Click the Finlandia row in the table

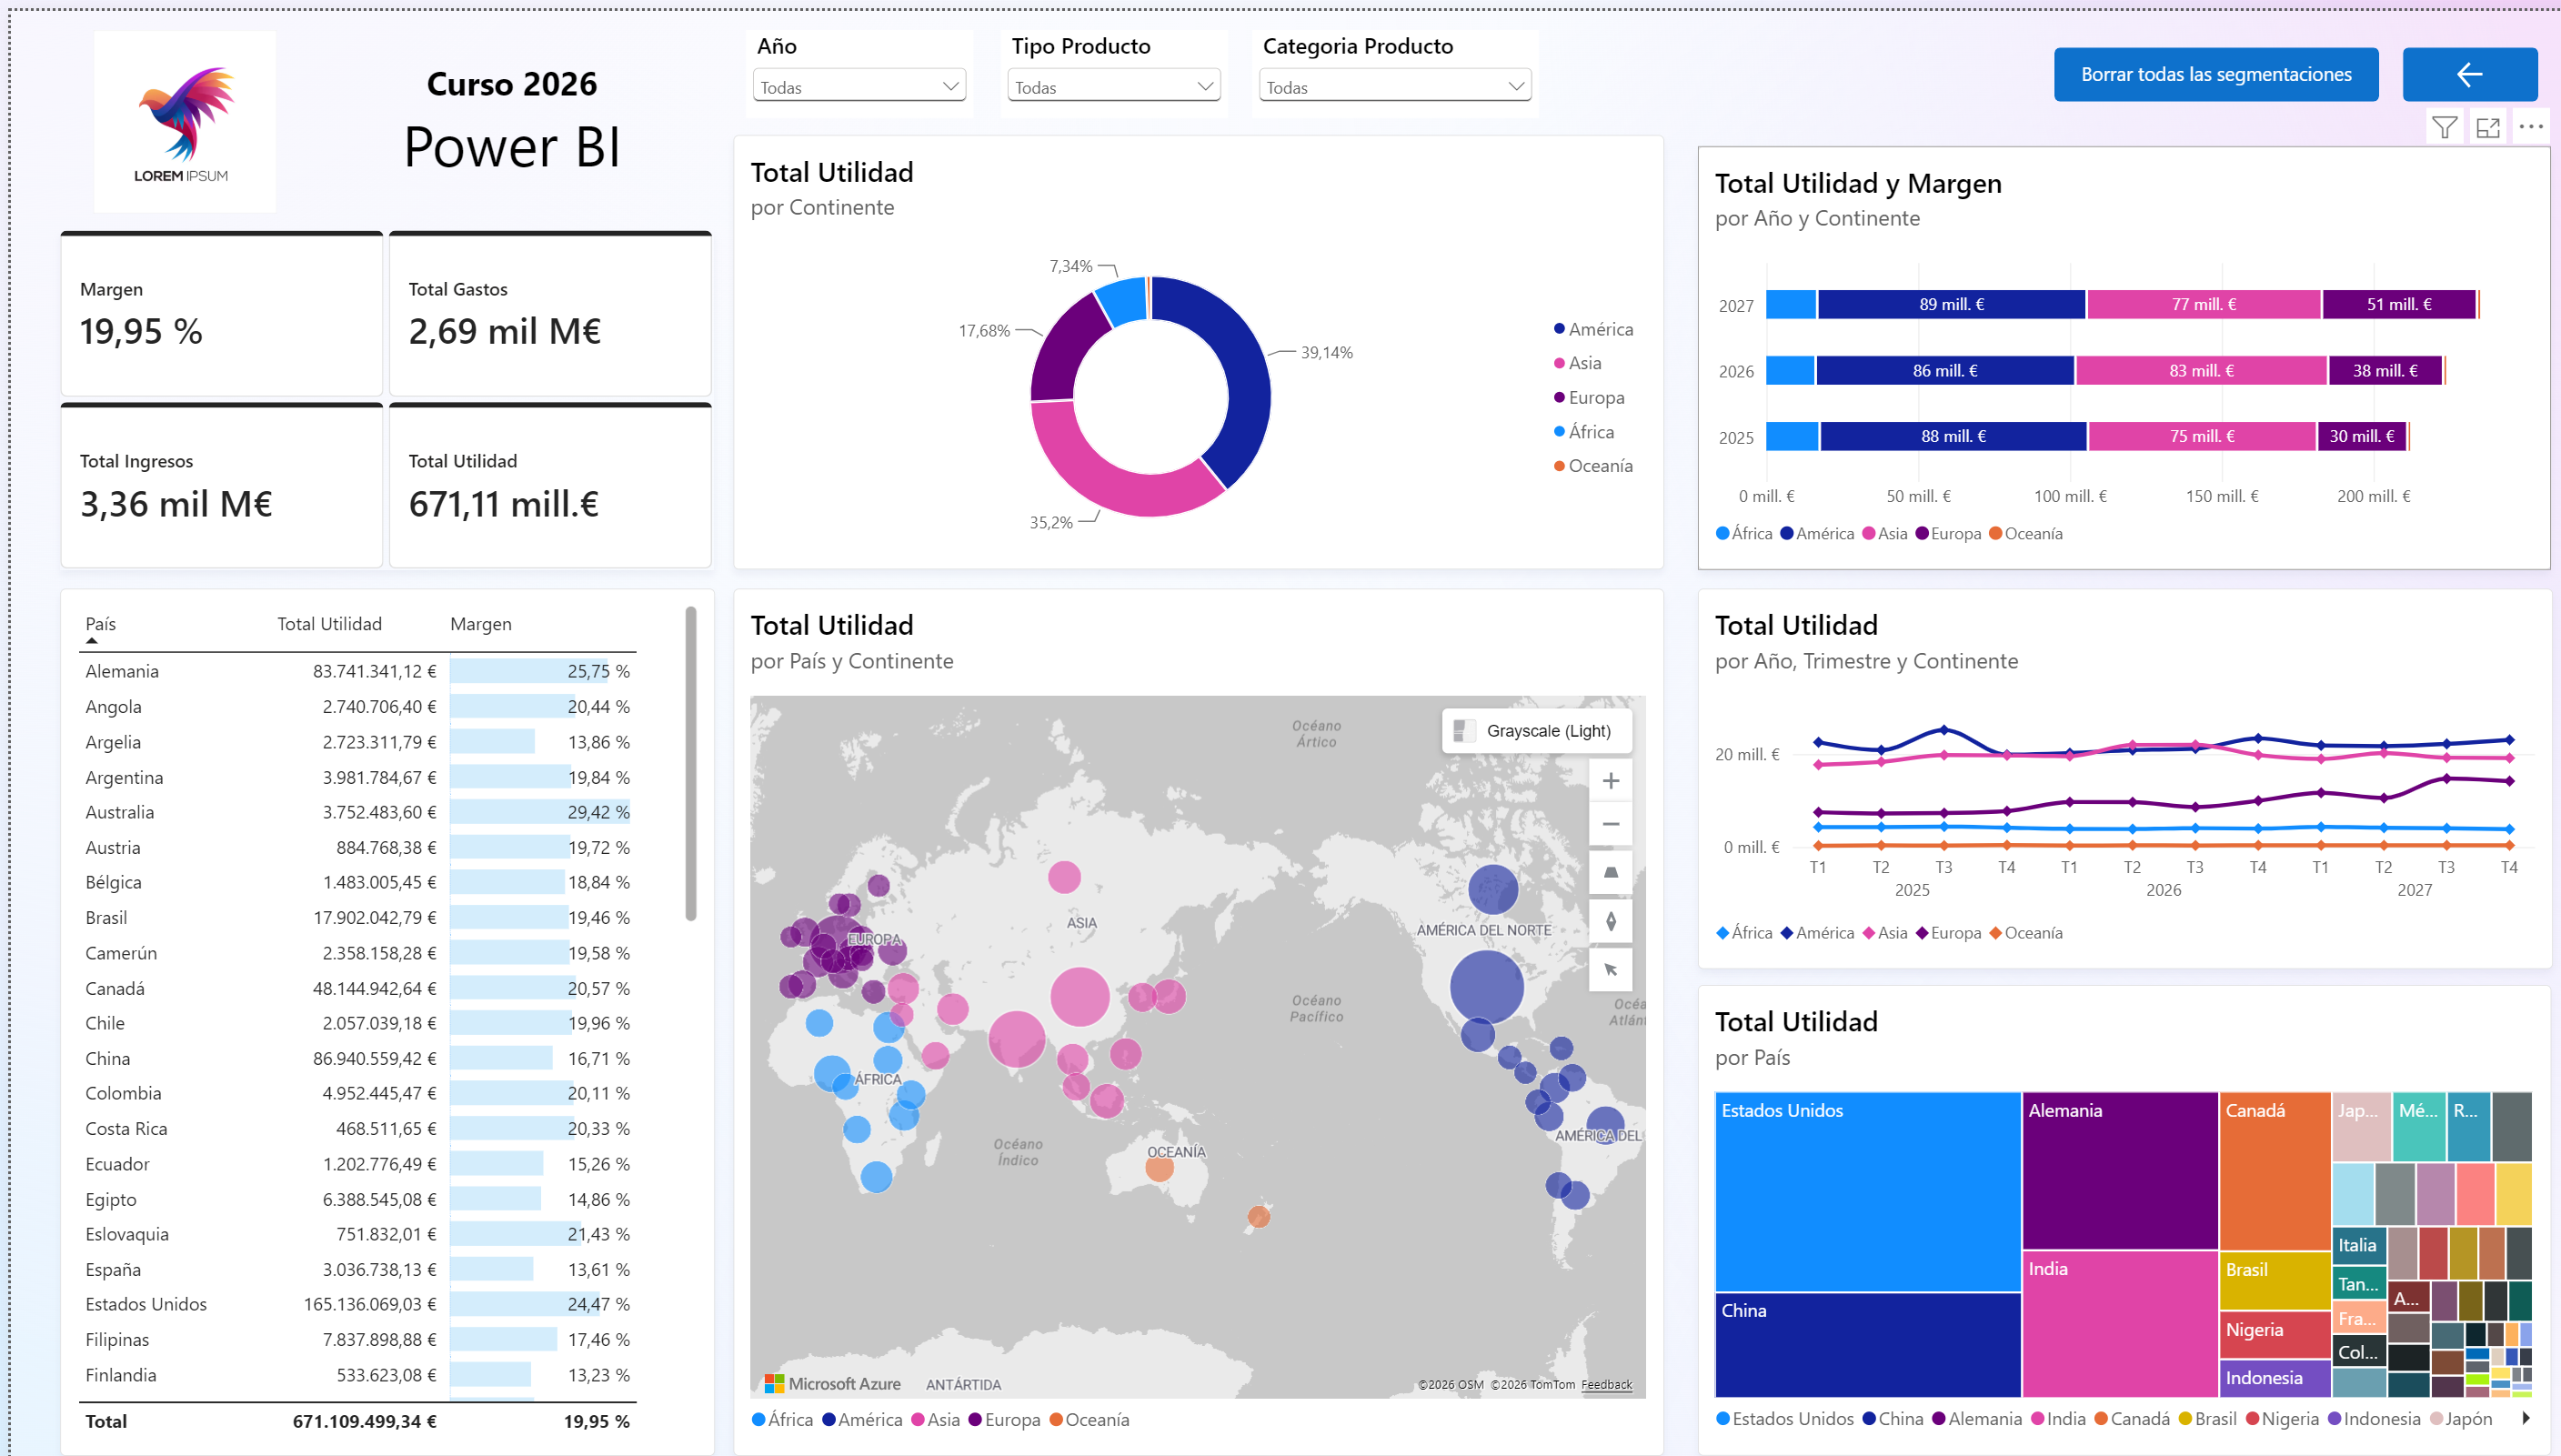358,1375
